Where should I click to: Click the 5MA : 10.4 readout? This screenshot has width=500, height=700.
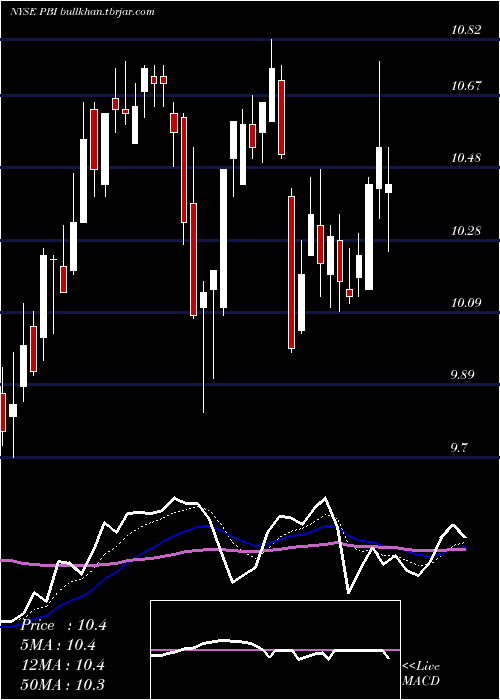pos(58,645)
